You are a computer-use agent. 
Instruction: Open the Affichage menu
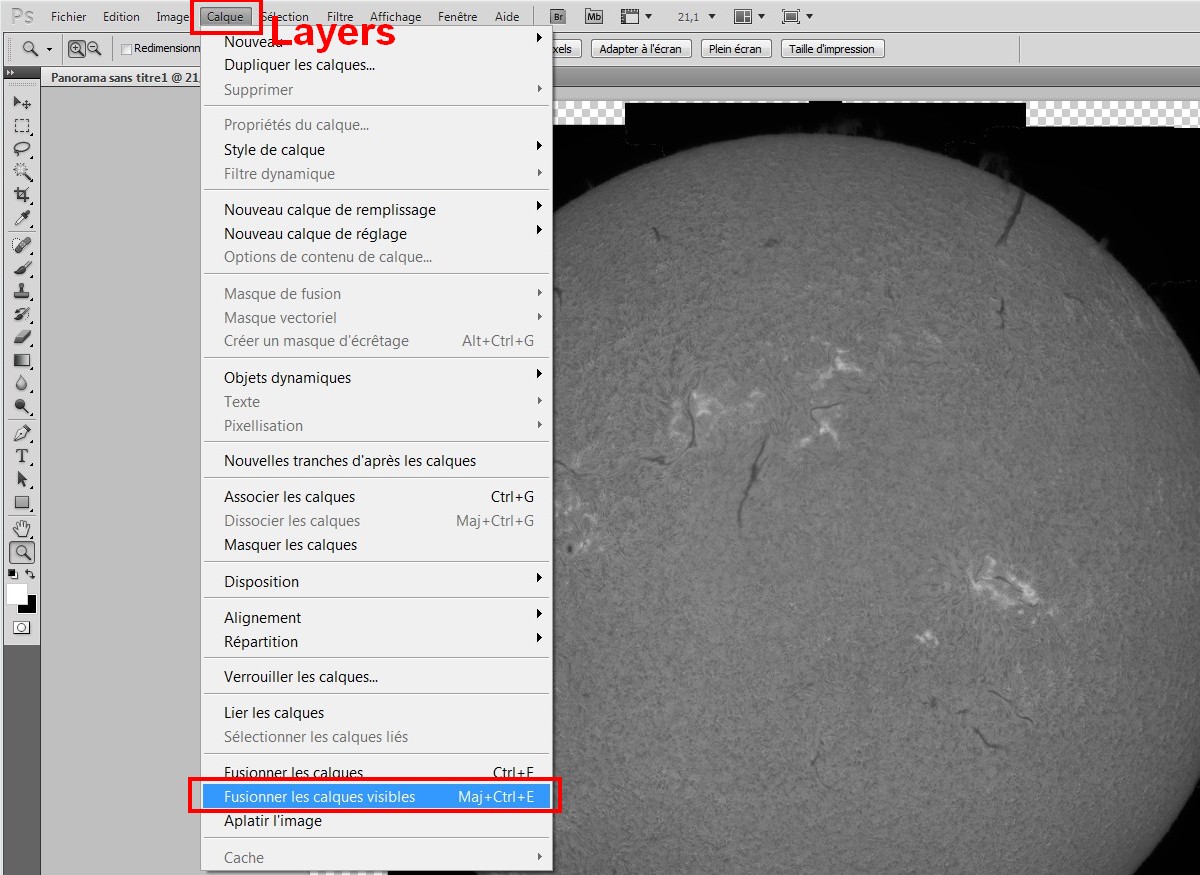(x=396, y=17)
